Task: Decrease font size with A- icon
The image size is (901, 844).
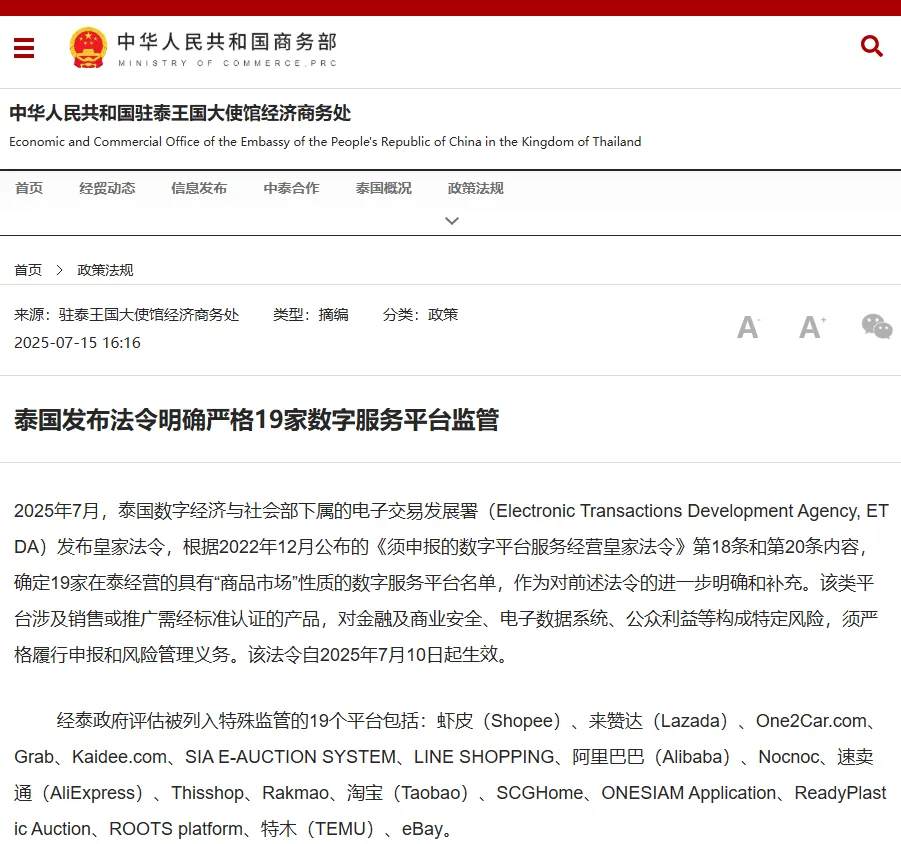Action: (x=749, y=327)
